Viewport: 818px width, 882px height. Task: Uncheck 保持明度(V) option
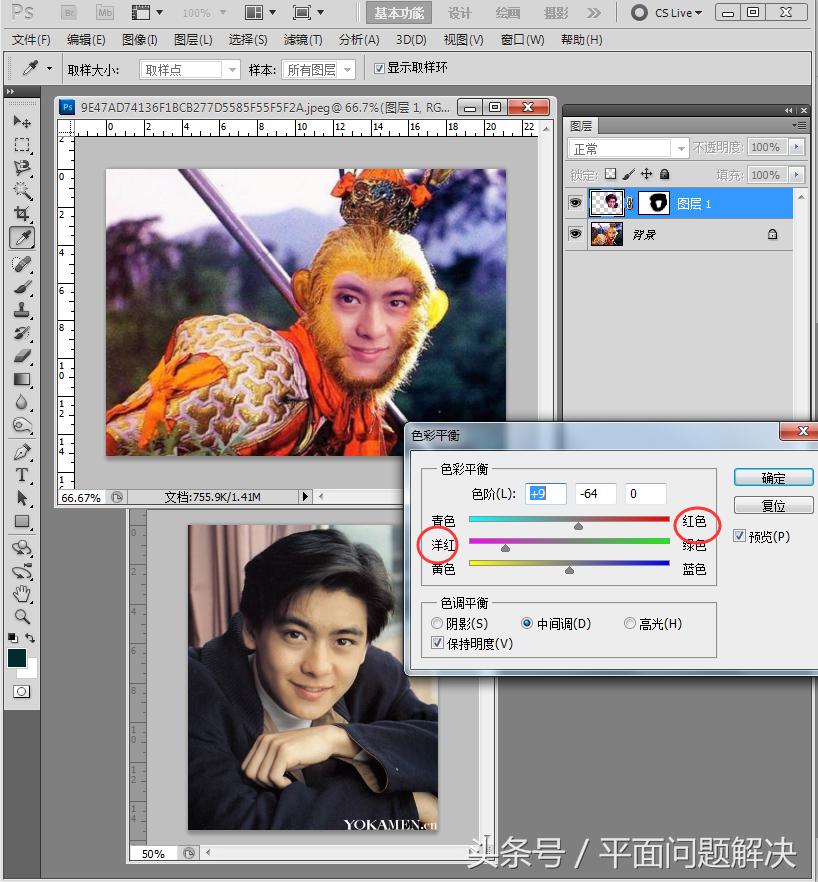click(437, 644)
